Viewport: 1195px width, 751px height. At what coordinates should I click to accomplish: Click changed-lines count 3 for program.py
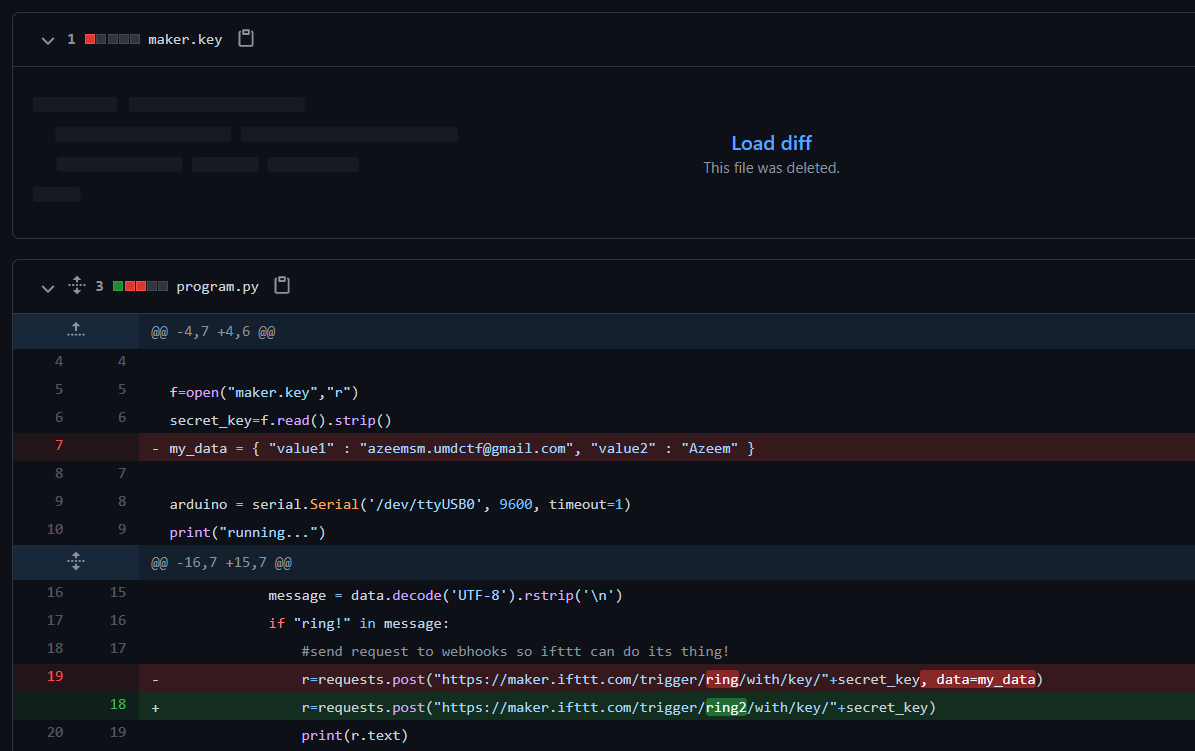tap(99, 286)
